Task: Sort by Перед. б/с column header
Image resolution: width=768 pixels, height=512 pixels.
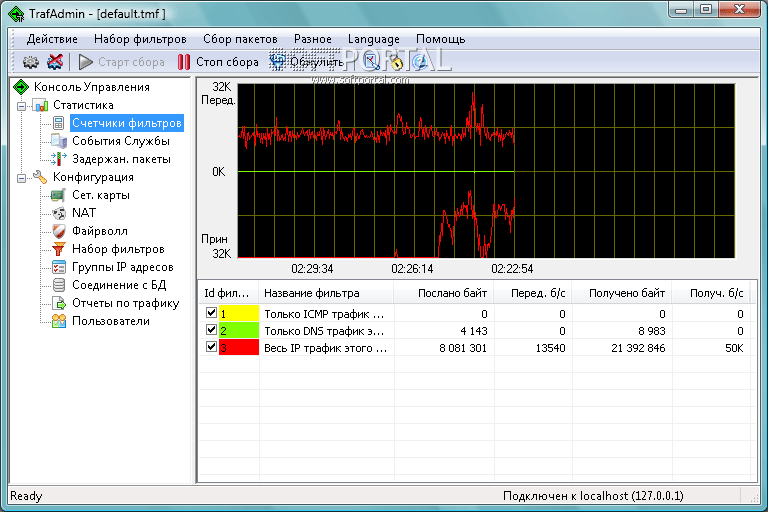Action: coord(533,293)
